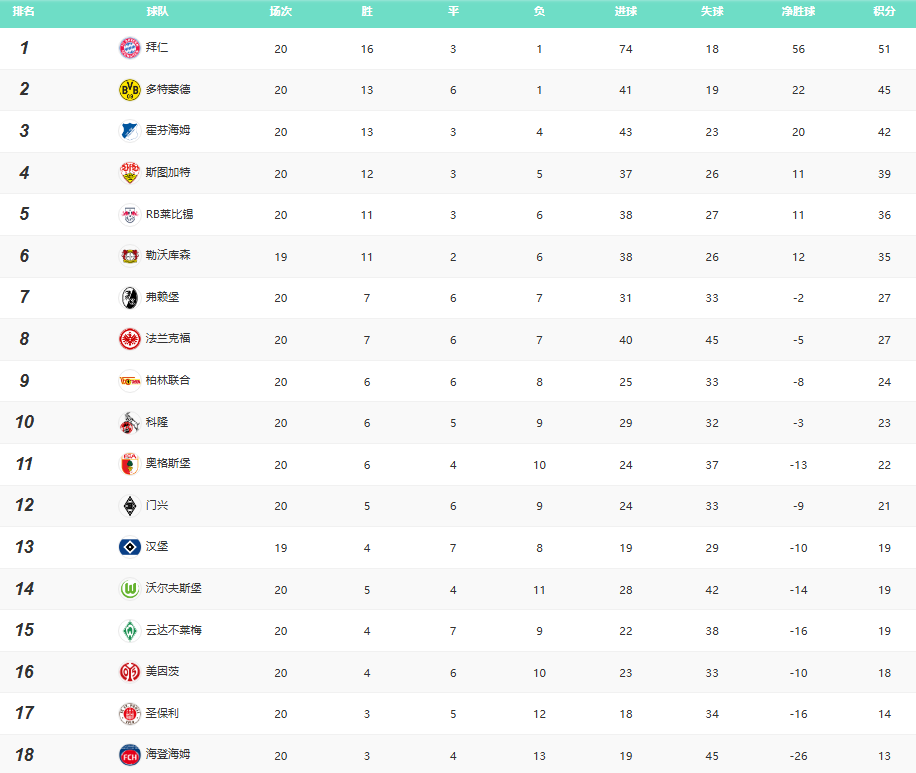This screenshot has width=916, height=773.
Task: Open the 弗赖堡 team link
Action: [162, 298]
